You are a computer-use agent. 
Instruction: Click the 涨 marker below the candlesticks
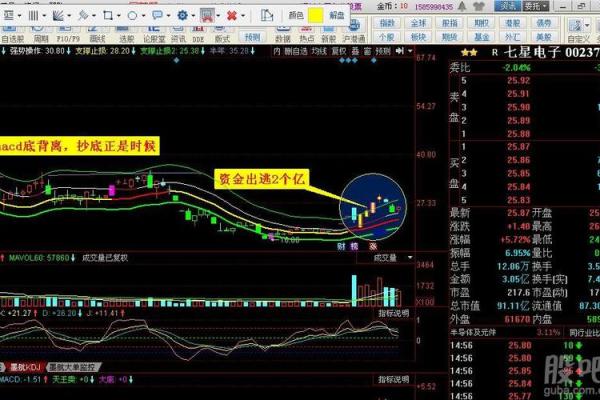[373, 247]
